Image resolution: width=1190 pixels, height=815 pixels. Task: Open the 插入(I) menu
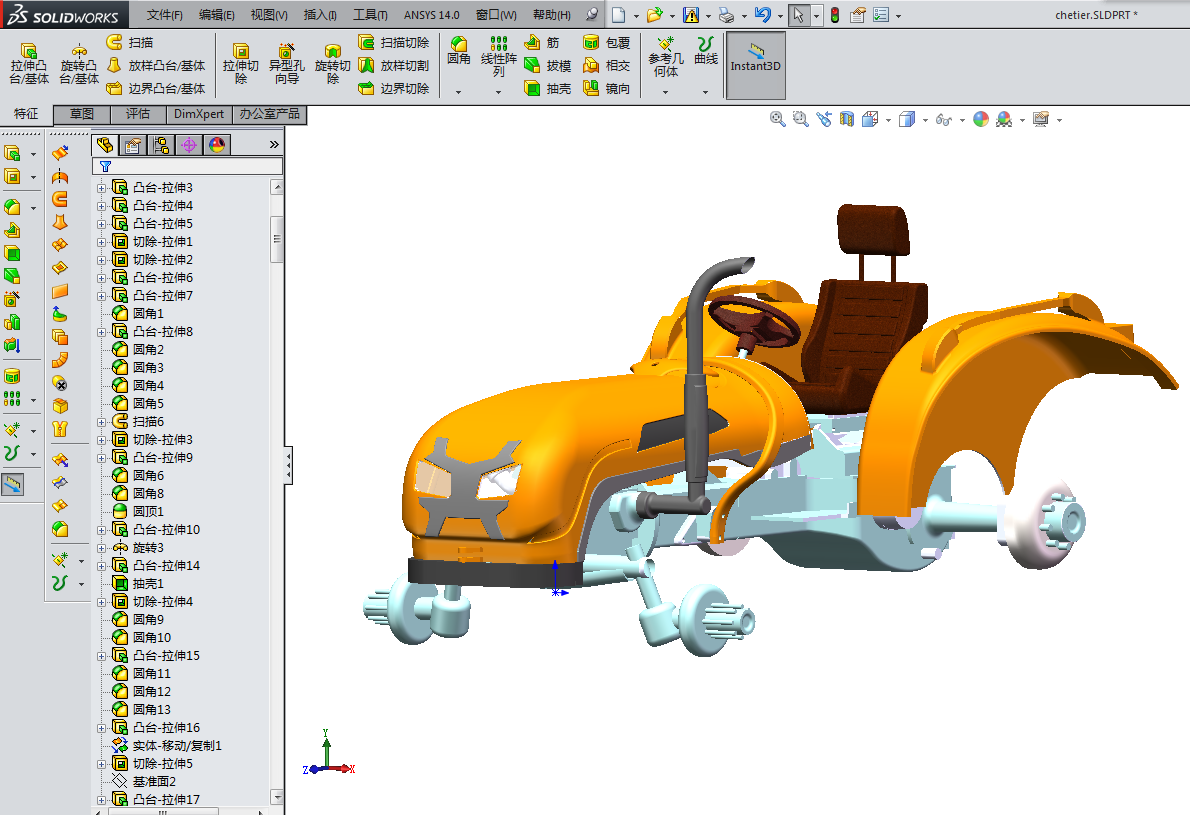coord(320,15)
